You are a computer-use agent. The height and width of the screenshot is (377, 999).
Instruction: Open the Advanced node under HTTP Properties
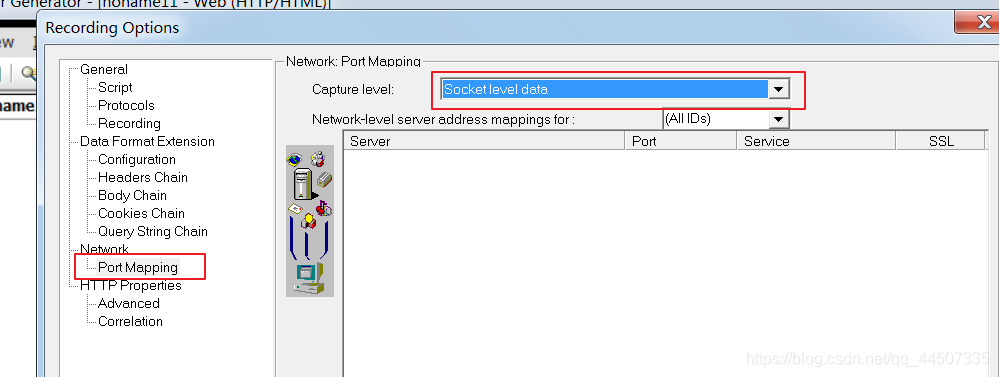click(x=129, y=303)
